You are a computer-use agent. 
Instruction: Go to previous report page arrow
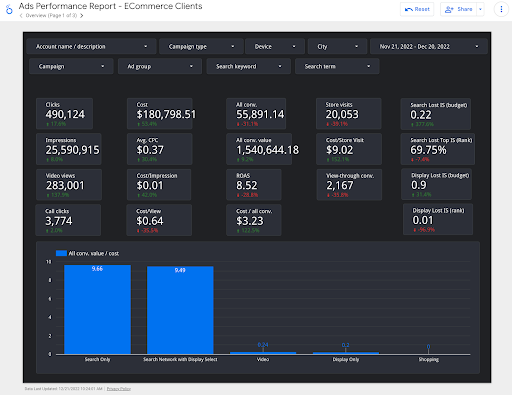(21, 16)
